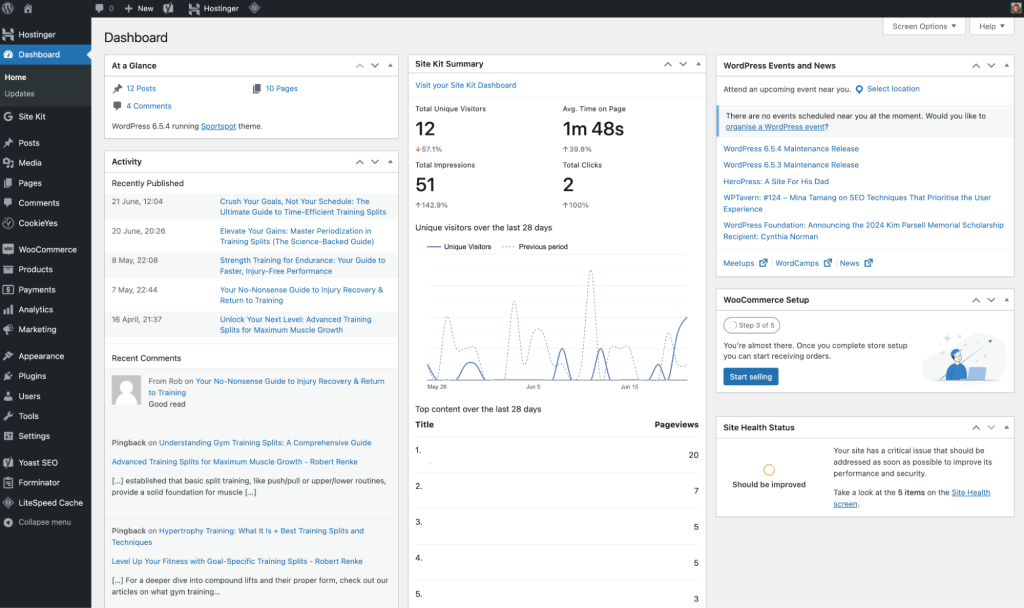Click the WordPress logo in the admin bar
Image resolution: width=1024 pixels, height=608 pixels.
click(x=7, y=7)
